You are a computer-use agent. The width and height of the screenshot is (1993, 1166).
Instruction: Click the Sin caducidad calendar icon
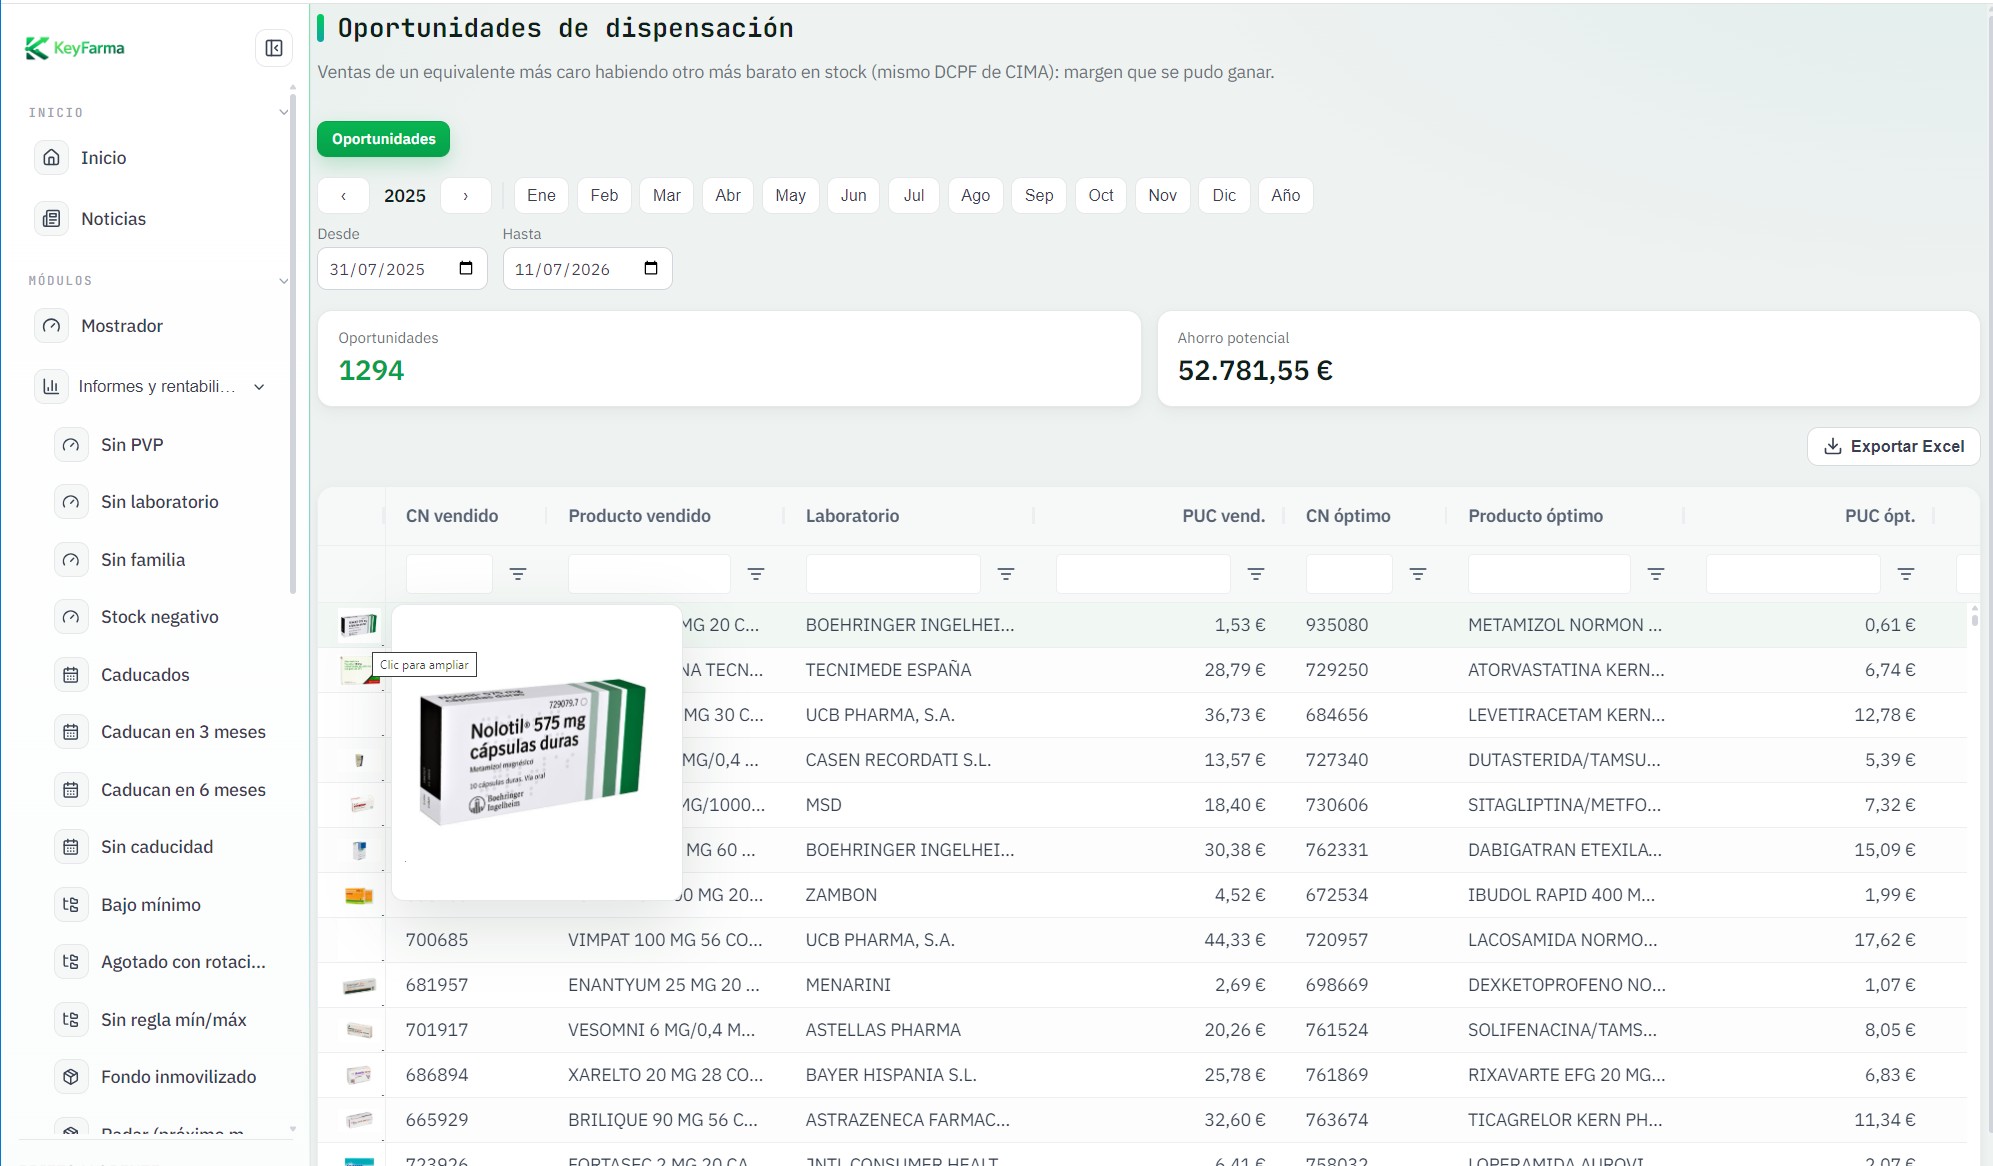coord(71,847)
